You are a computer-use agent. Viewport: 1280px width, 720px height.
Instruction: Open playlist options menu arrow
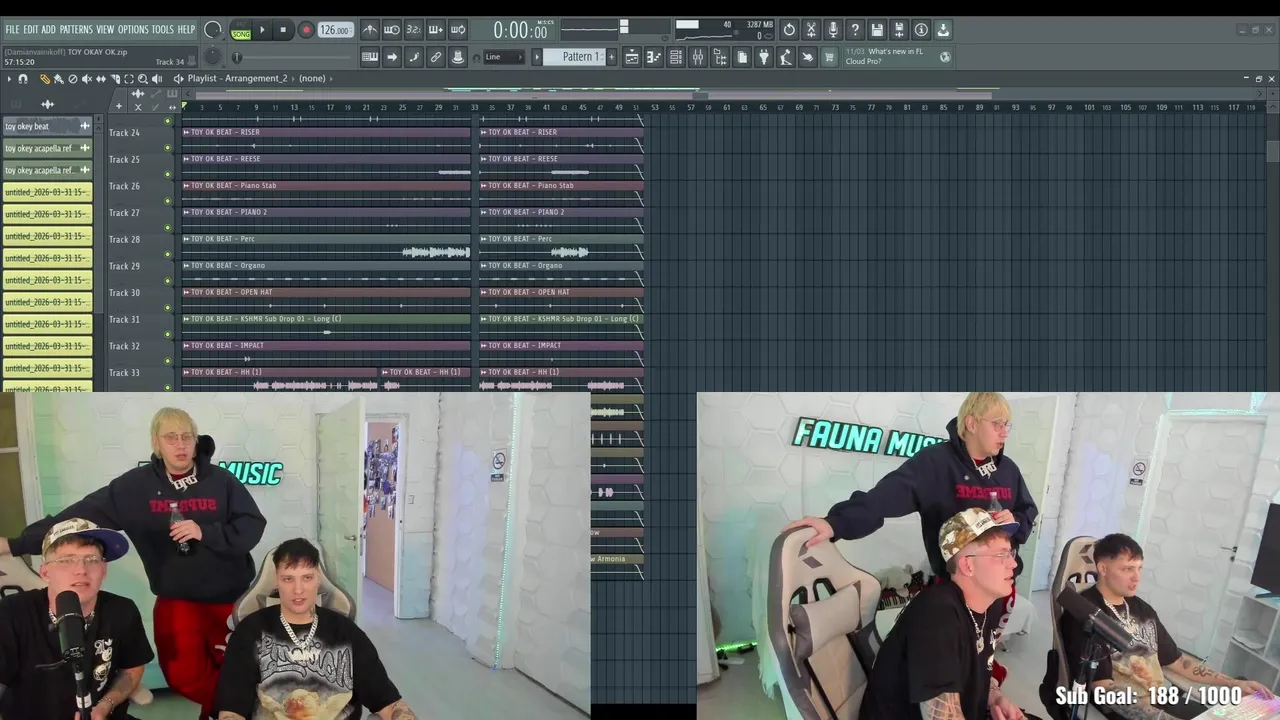tap(9, 78)
